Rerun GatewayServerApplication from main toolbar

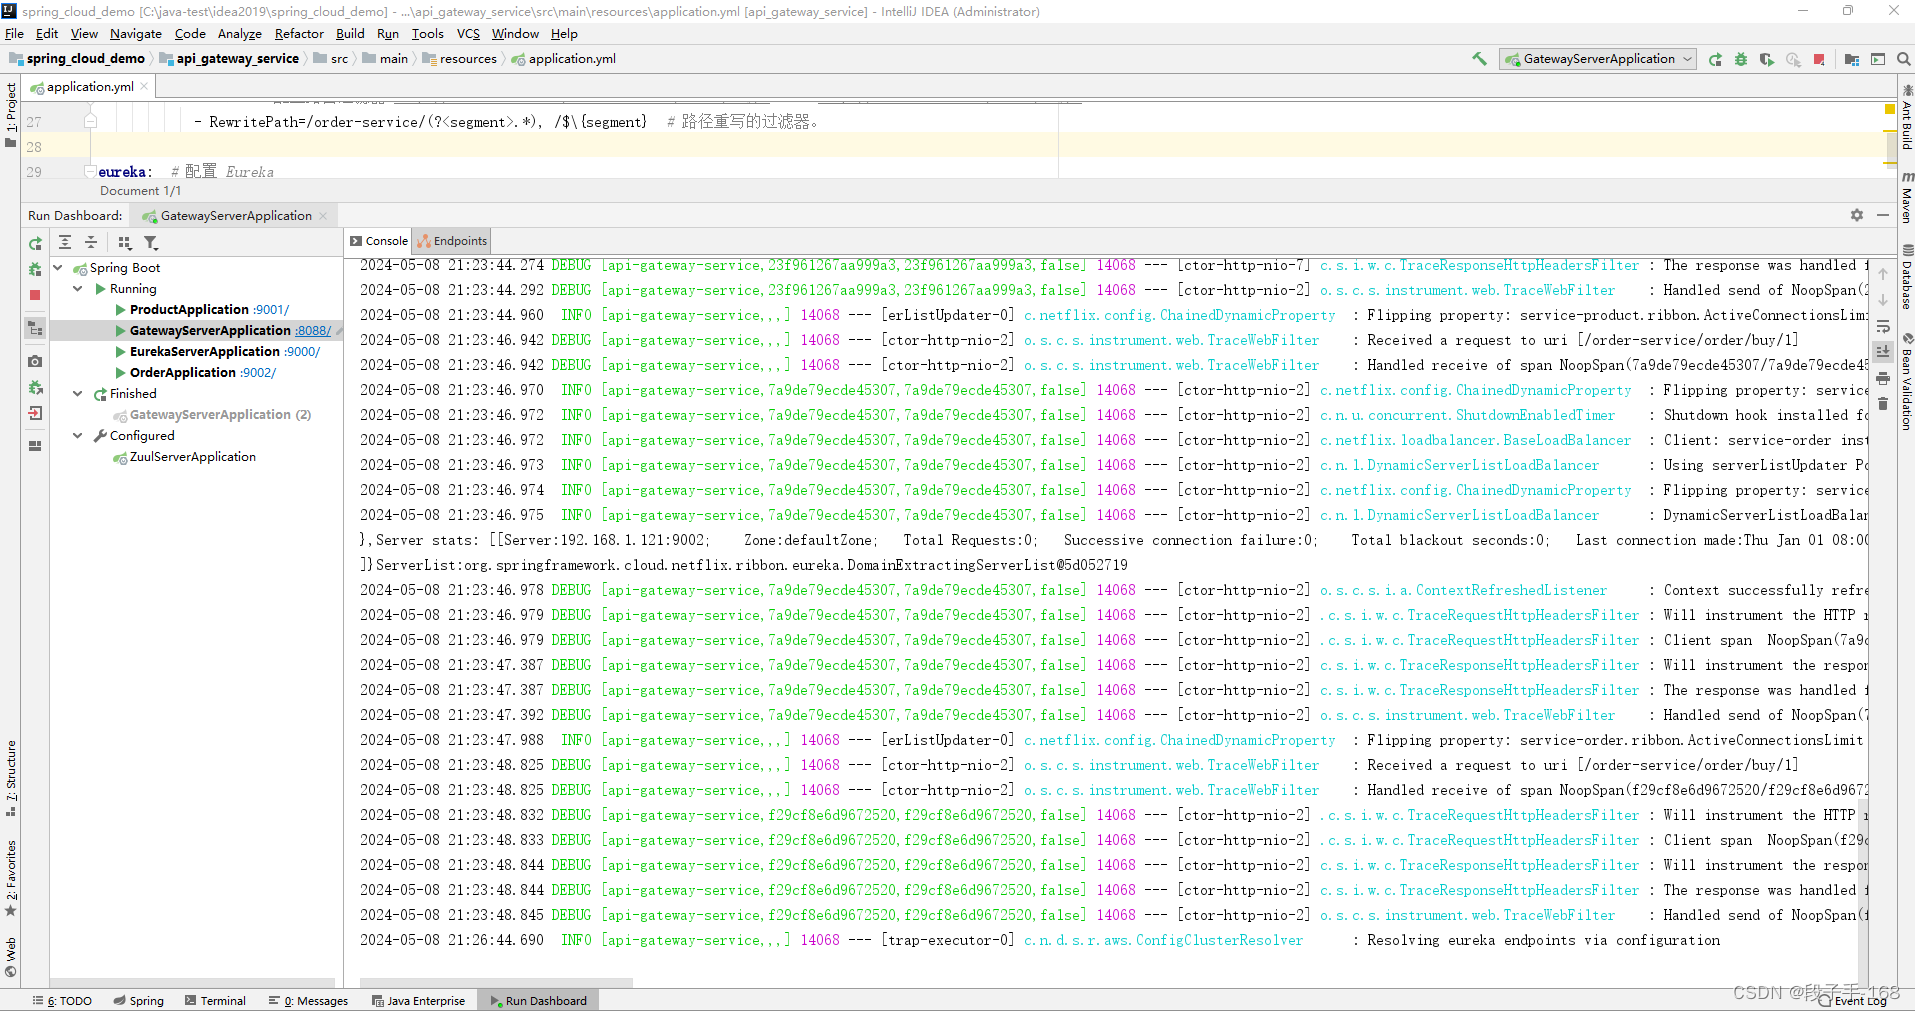(1715, 59)
